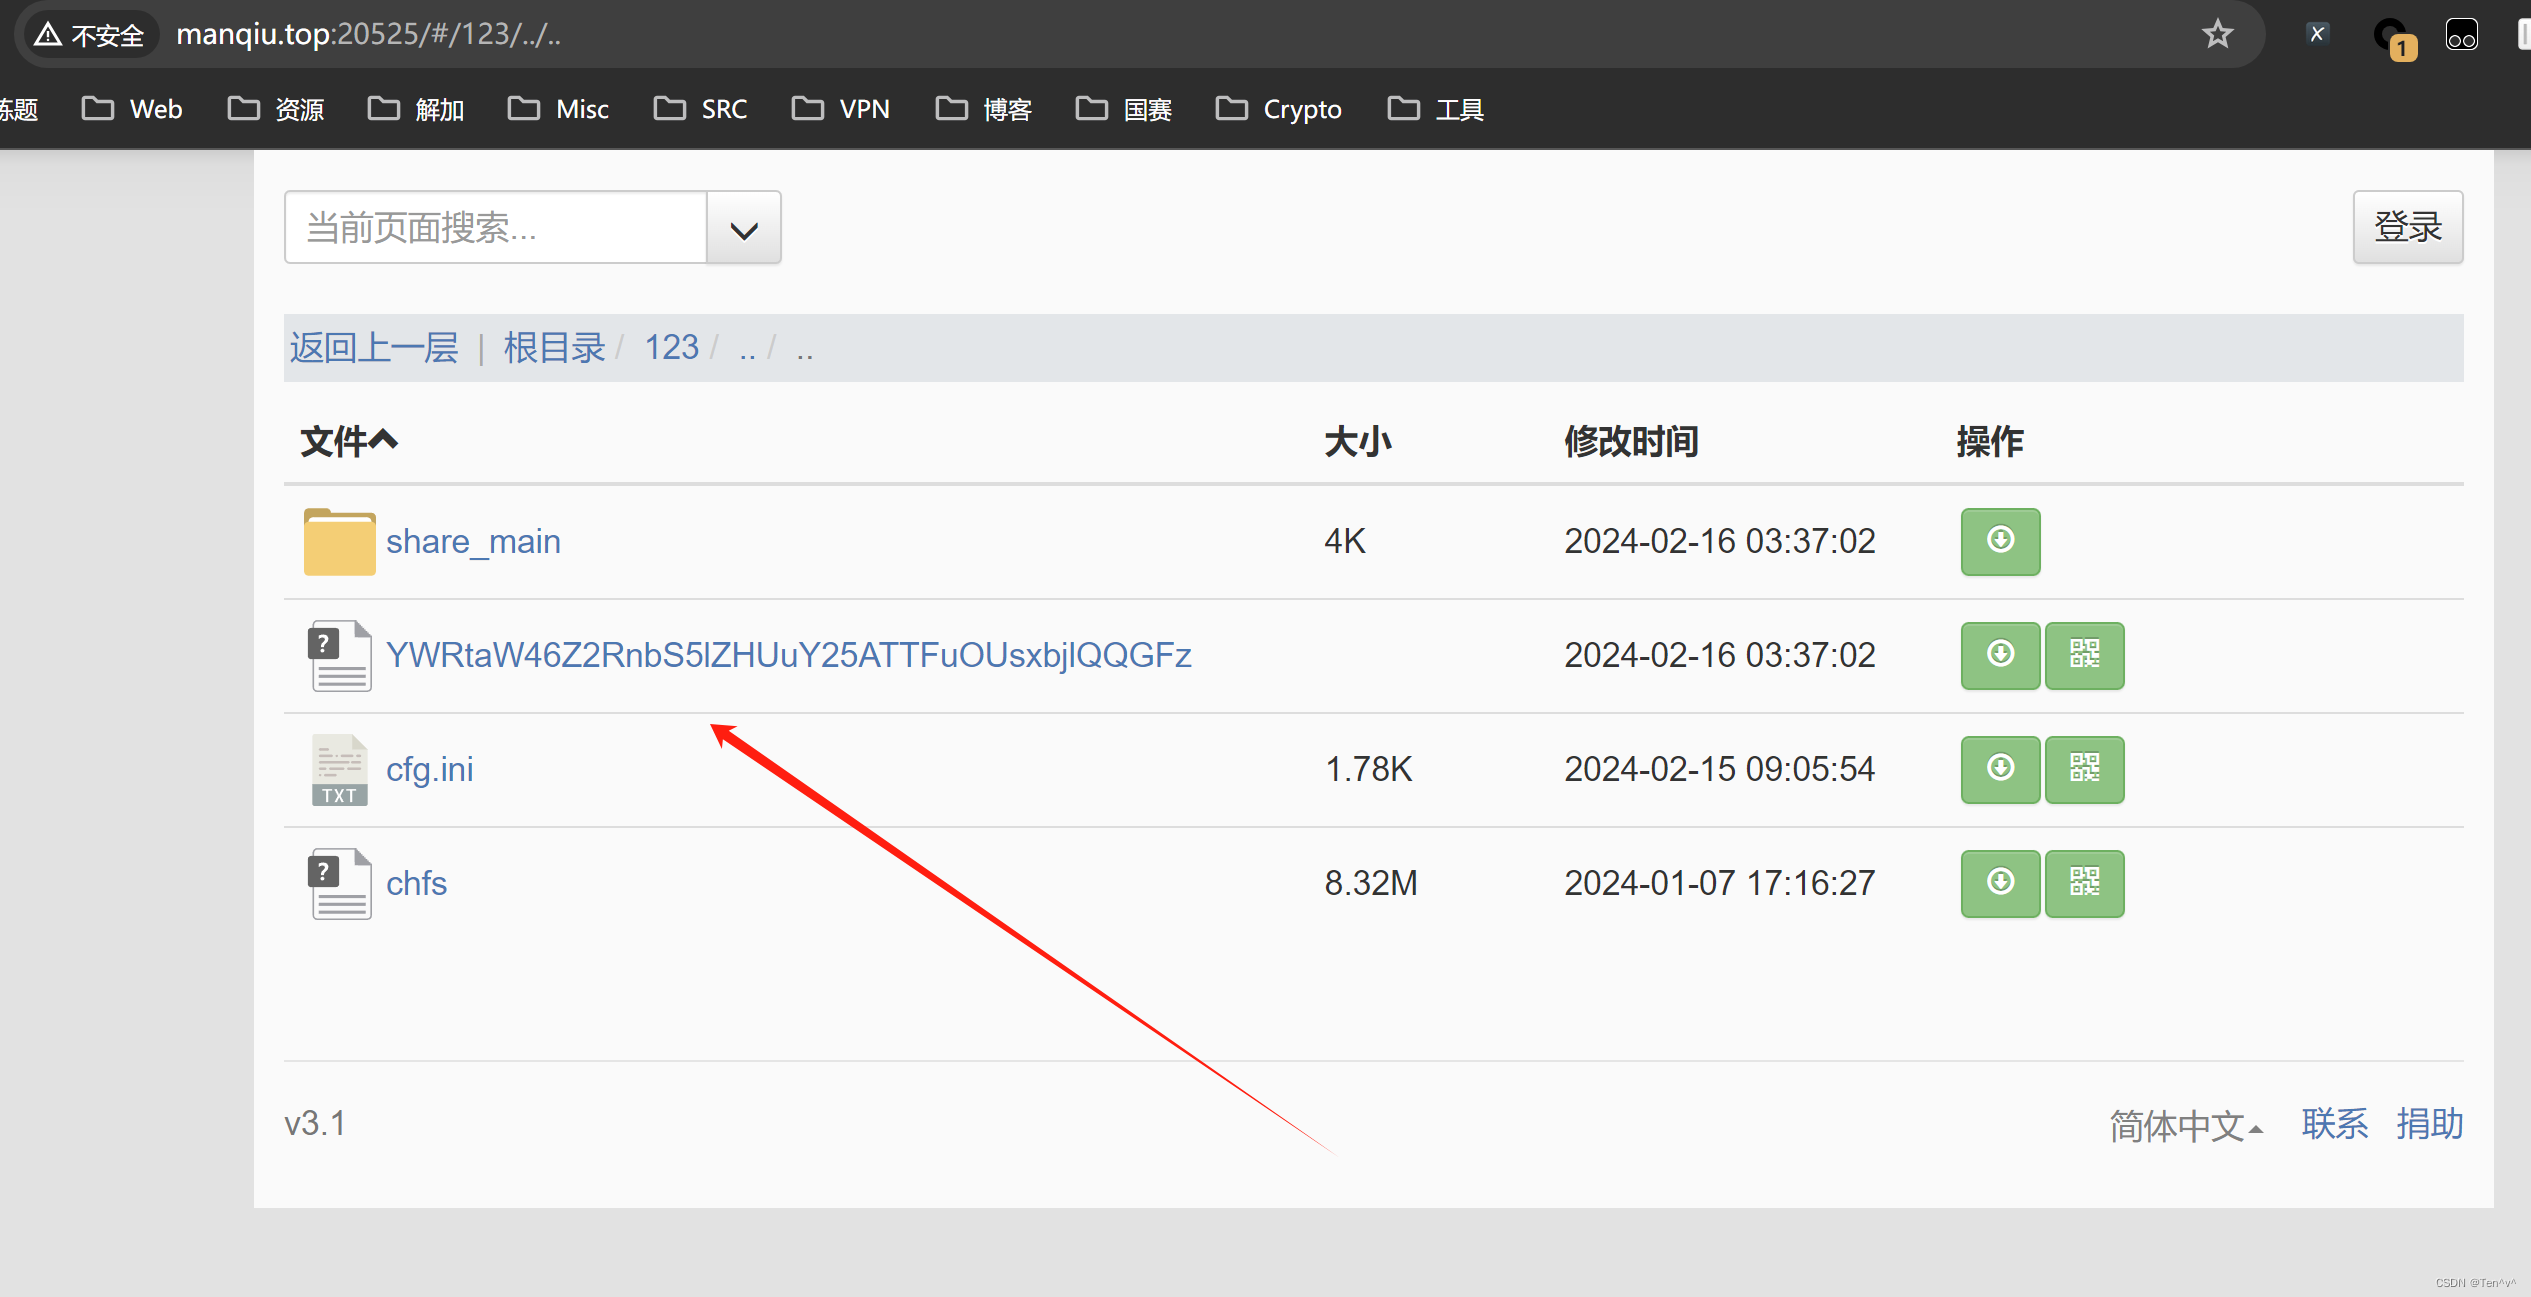Open the SRC bookmarks folder

click(x=700, y=109)
